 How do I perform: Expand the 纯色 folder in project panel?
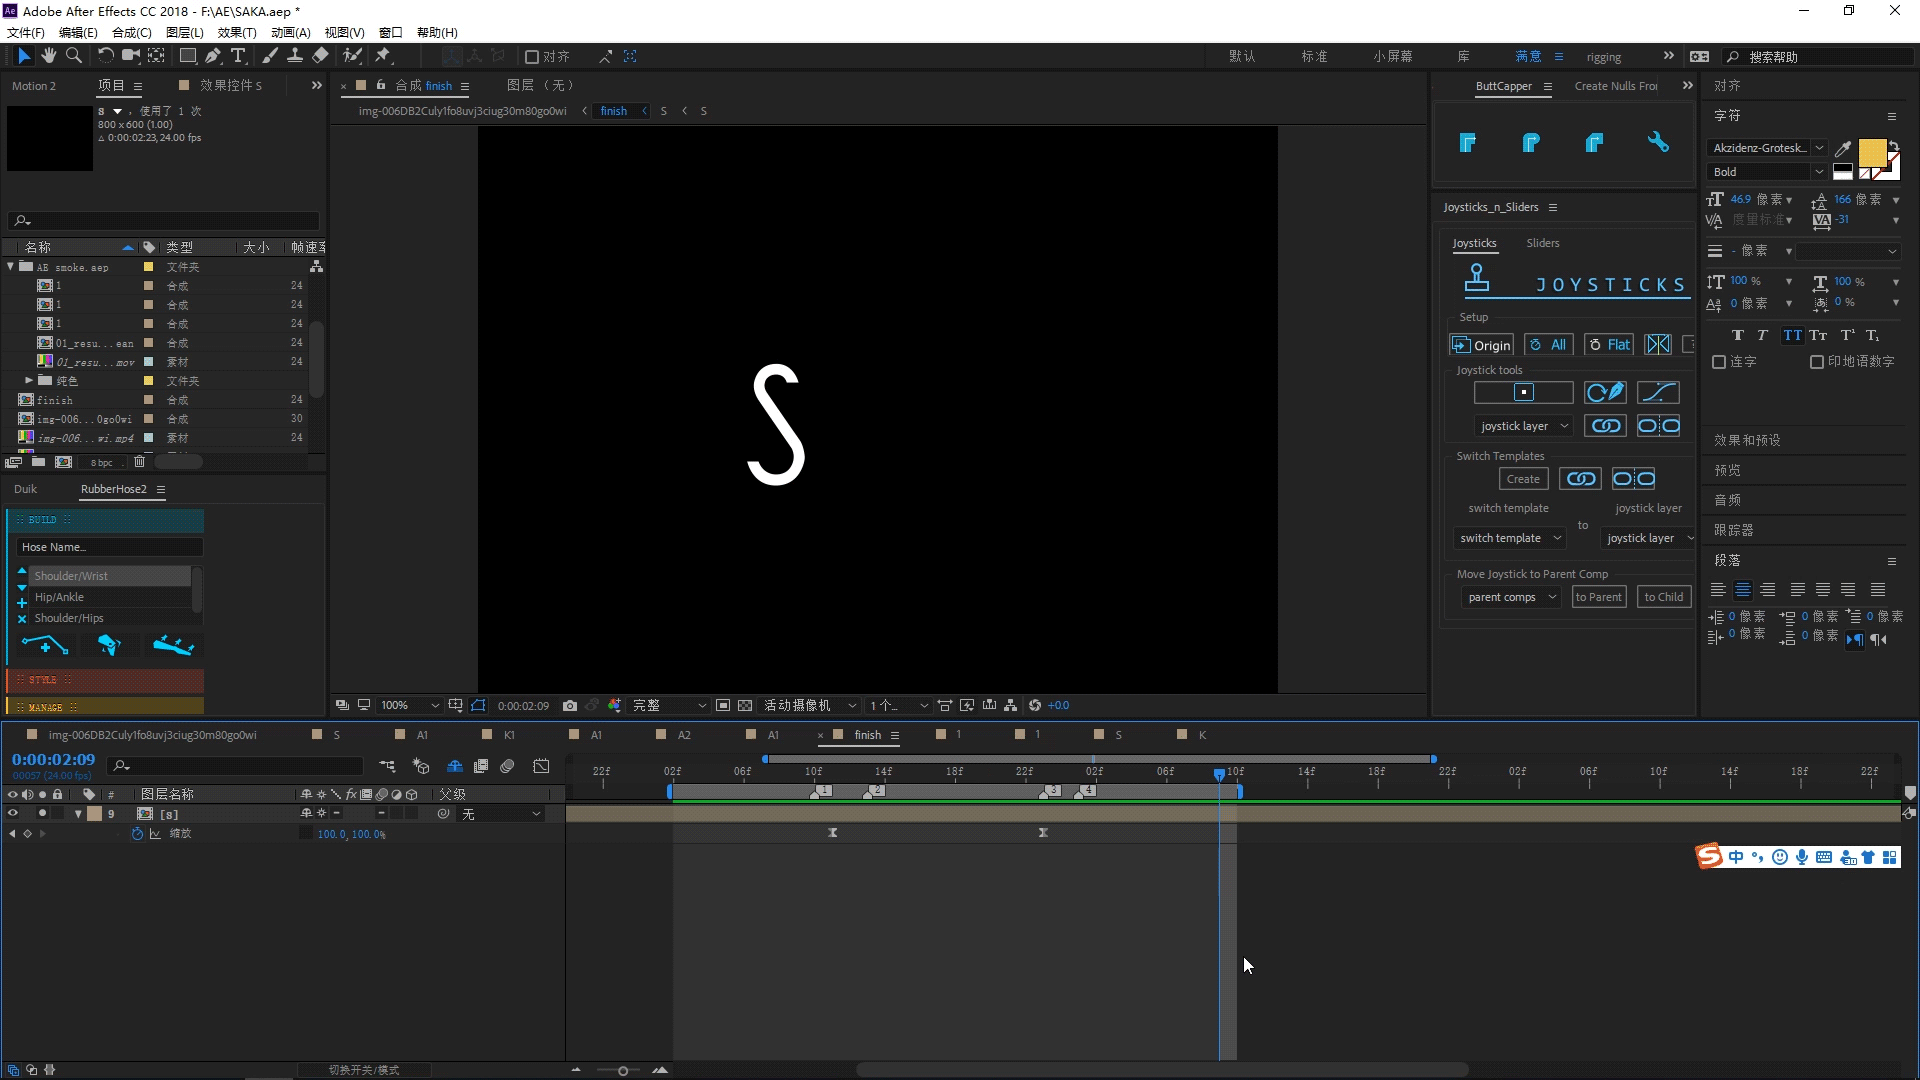click(29, 381)
